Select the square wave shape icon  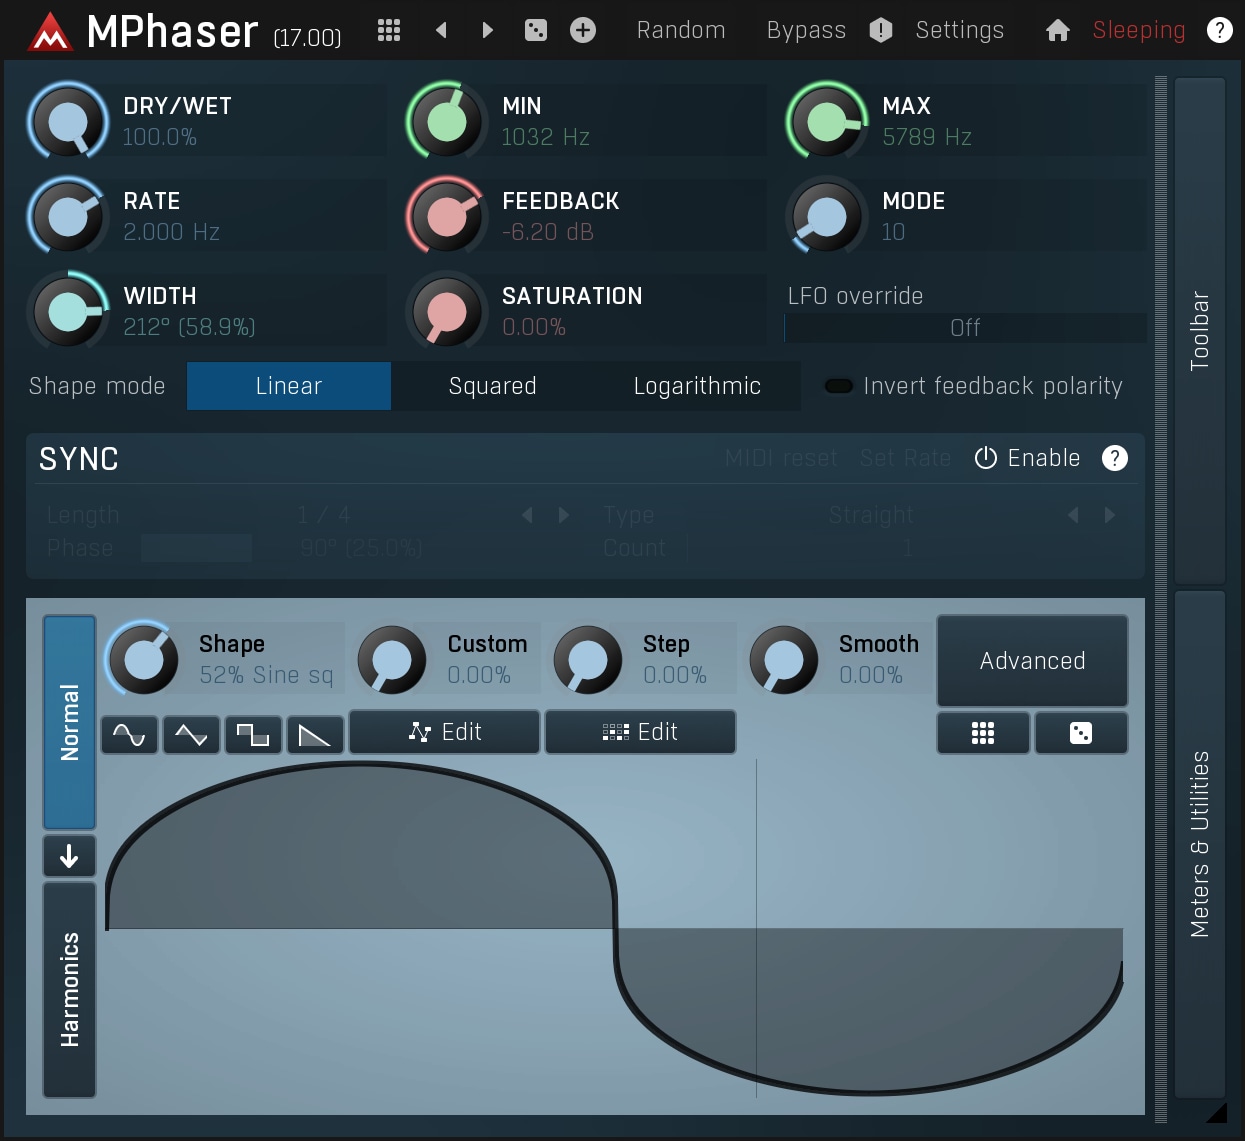pyautogui.click(x=253, y=734)
